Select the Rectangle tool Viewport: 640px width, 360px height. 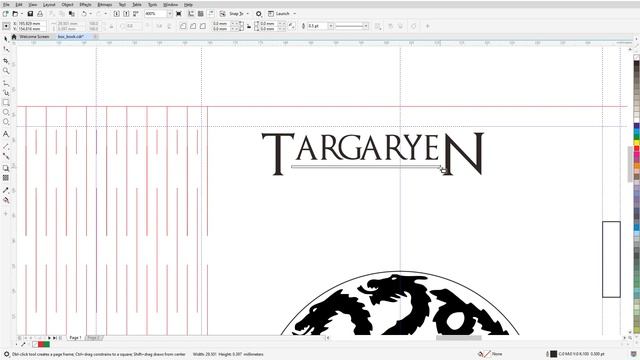(x=6, y=102)
